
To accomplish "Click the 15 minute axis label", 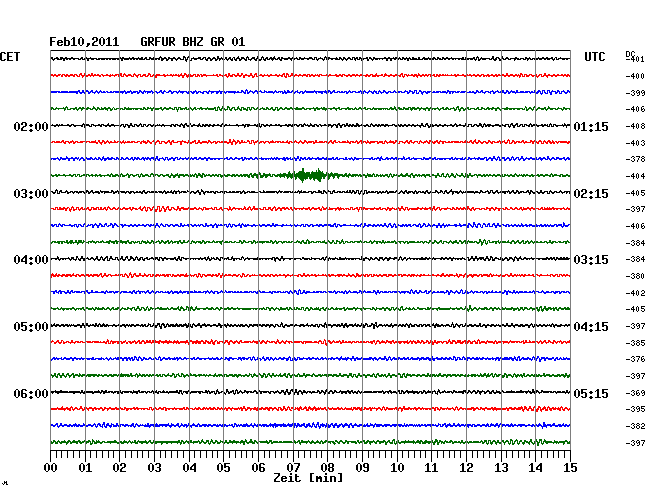I will pos(570,468).
